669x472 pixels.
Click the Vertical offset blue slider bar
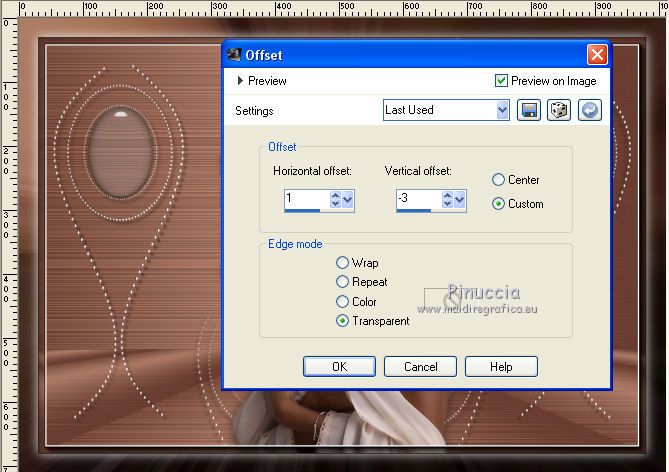(x=413, y=210)
